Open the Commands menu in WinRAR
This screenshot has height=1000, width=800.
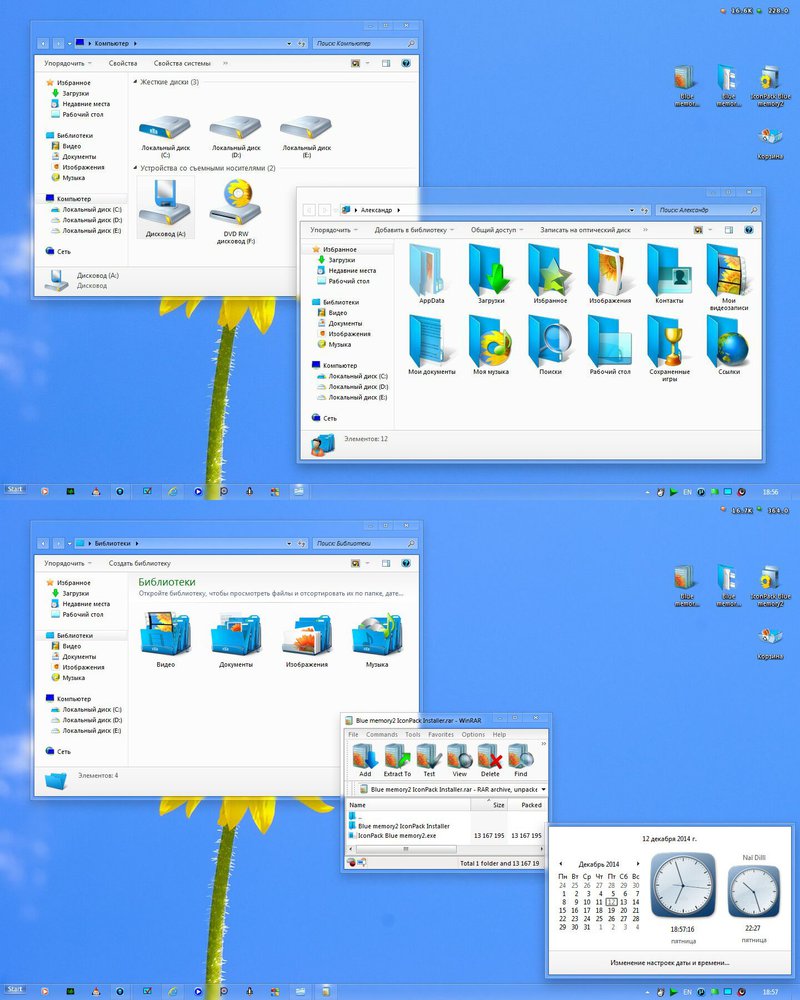383,735
